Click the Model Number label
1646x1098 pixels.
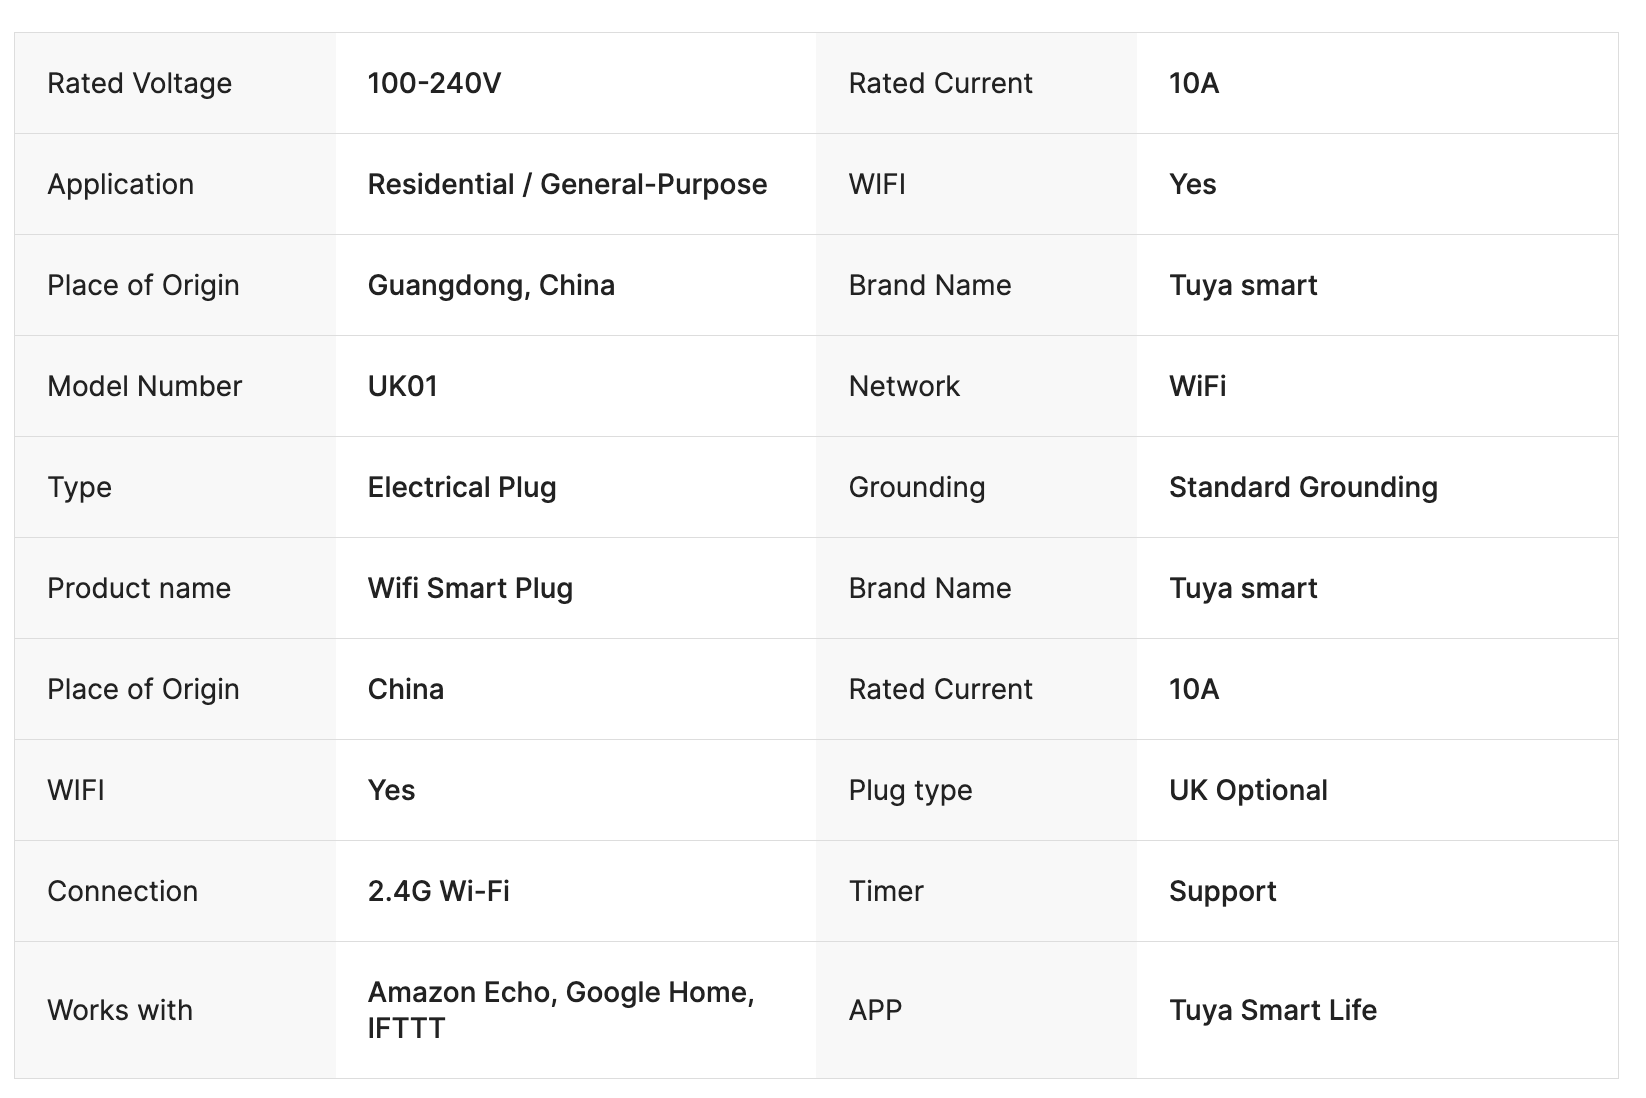(x=144, y=386)
